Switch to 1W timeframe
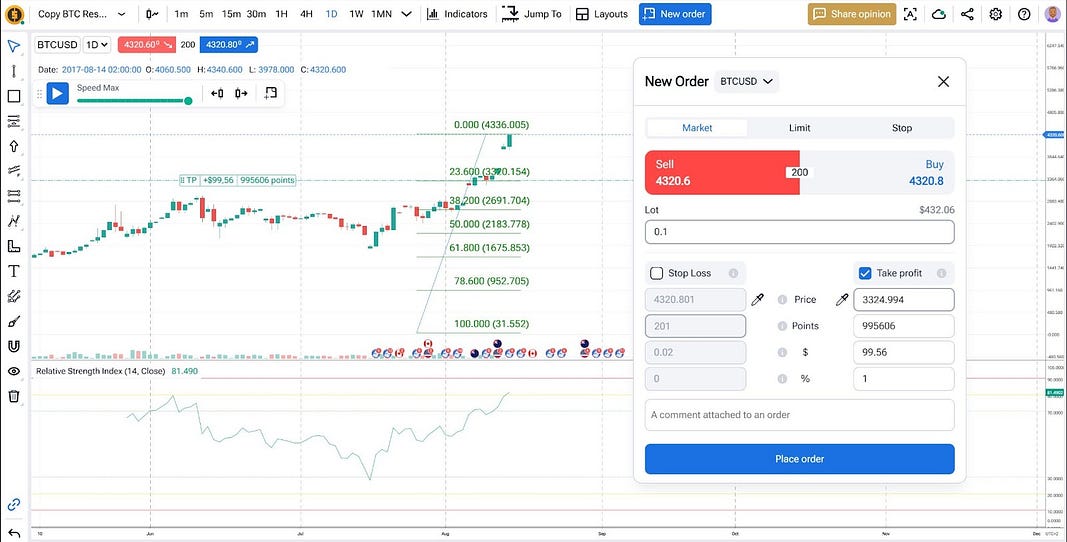Viewport: 1067px width, 542px height. tap(356, 14)
